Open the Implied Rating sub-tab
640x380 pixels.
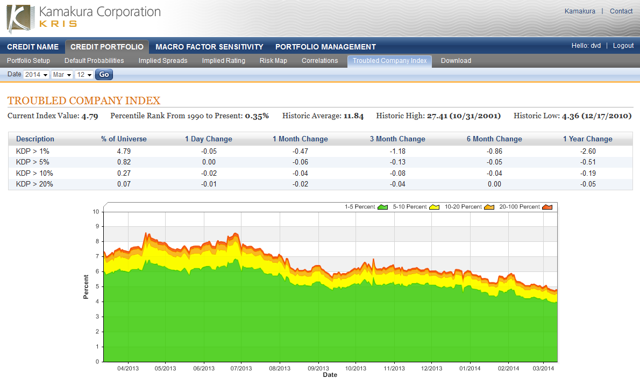pyautogui.click(x=223, y=60)
